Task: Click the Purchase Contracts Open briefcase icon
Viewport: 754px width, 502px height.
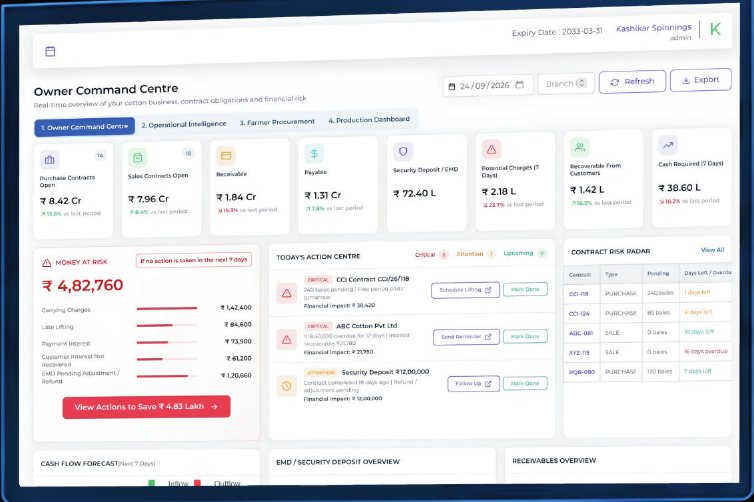Action: tap(50, 160)
